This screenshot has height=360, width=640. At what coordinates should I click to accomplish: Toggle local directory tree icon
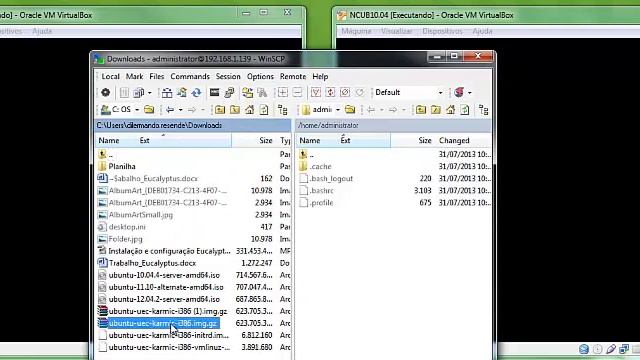(282, 109)
